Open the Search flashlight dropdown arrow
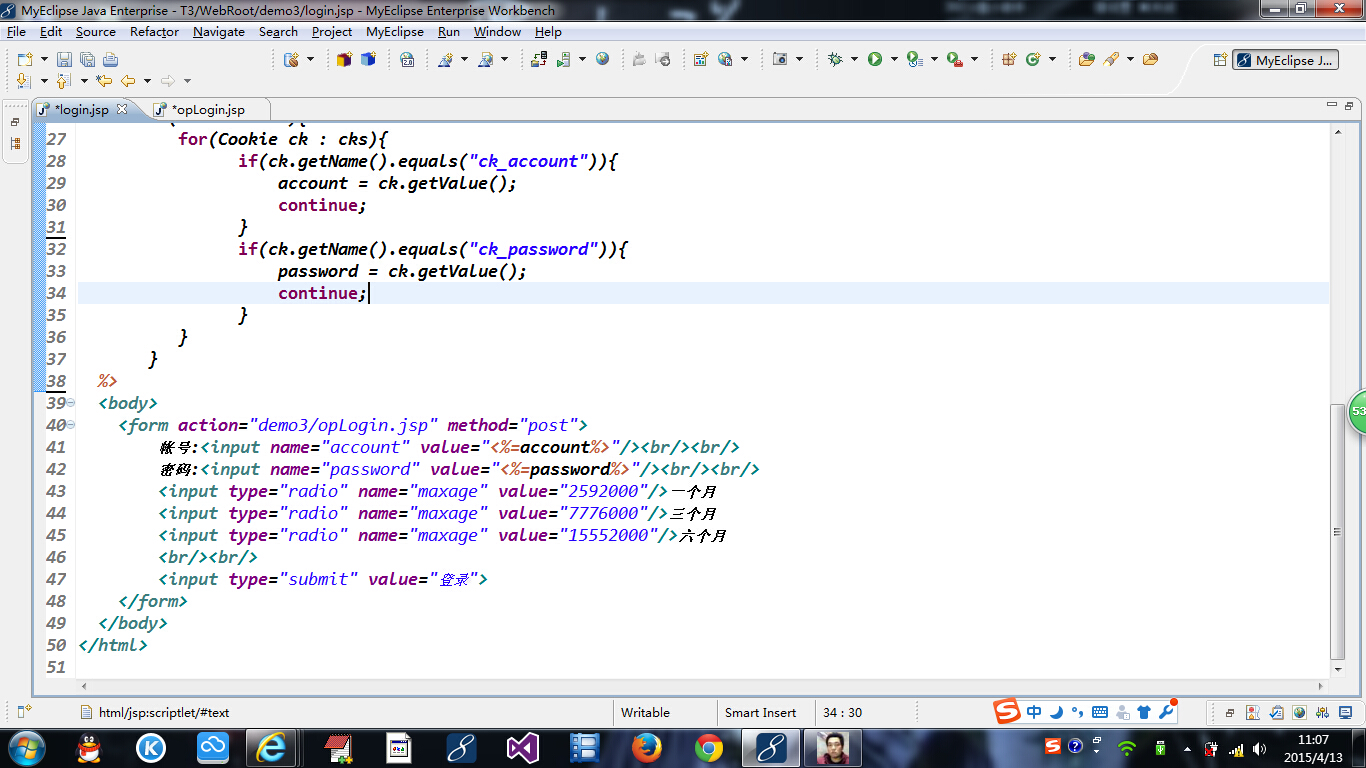Image resolution: width=1366 pixels, height=768 pixels. [1130, 60]
